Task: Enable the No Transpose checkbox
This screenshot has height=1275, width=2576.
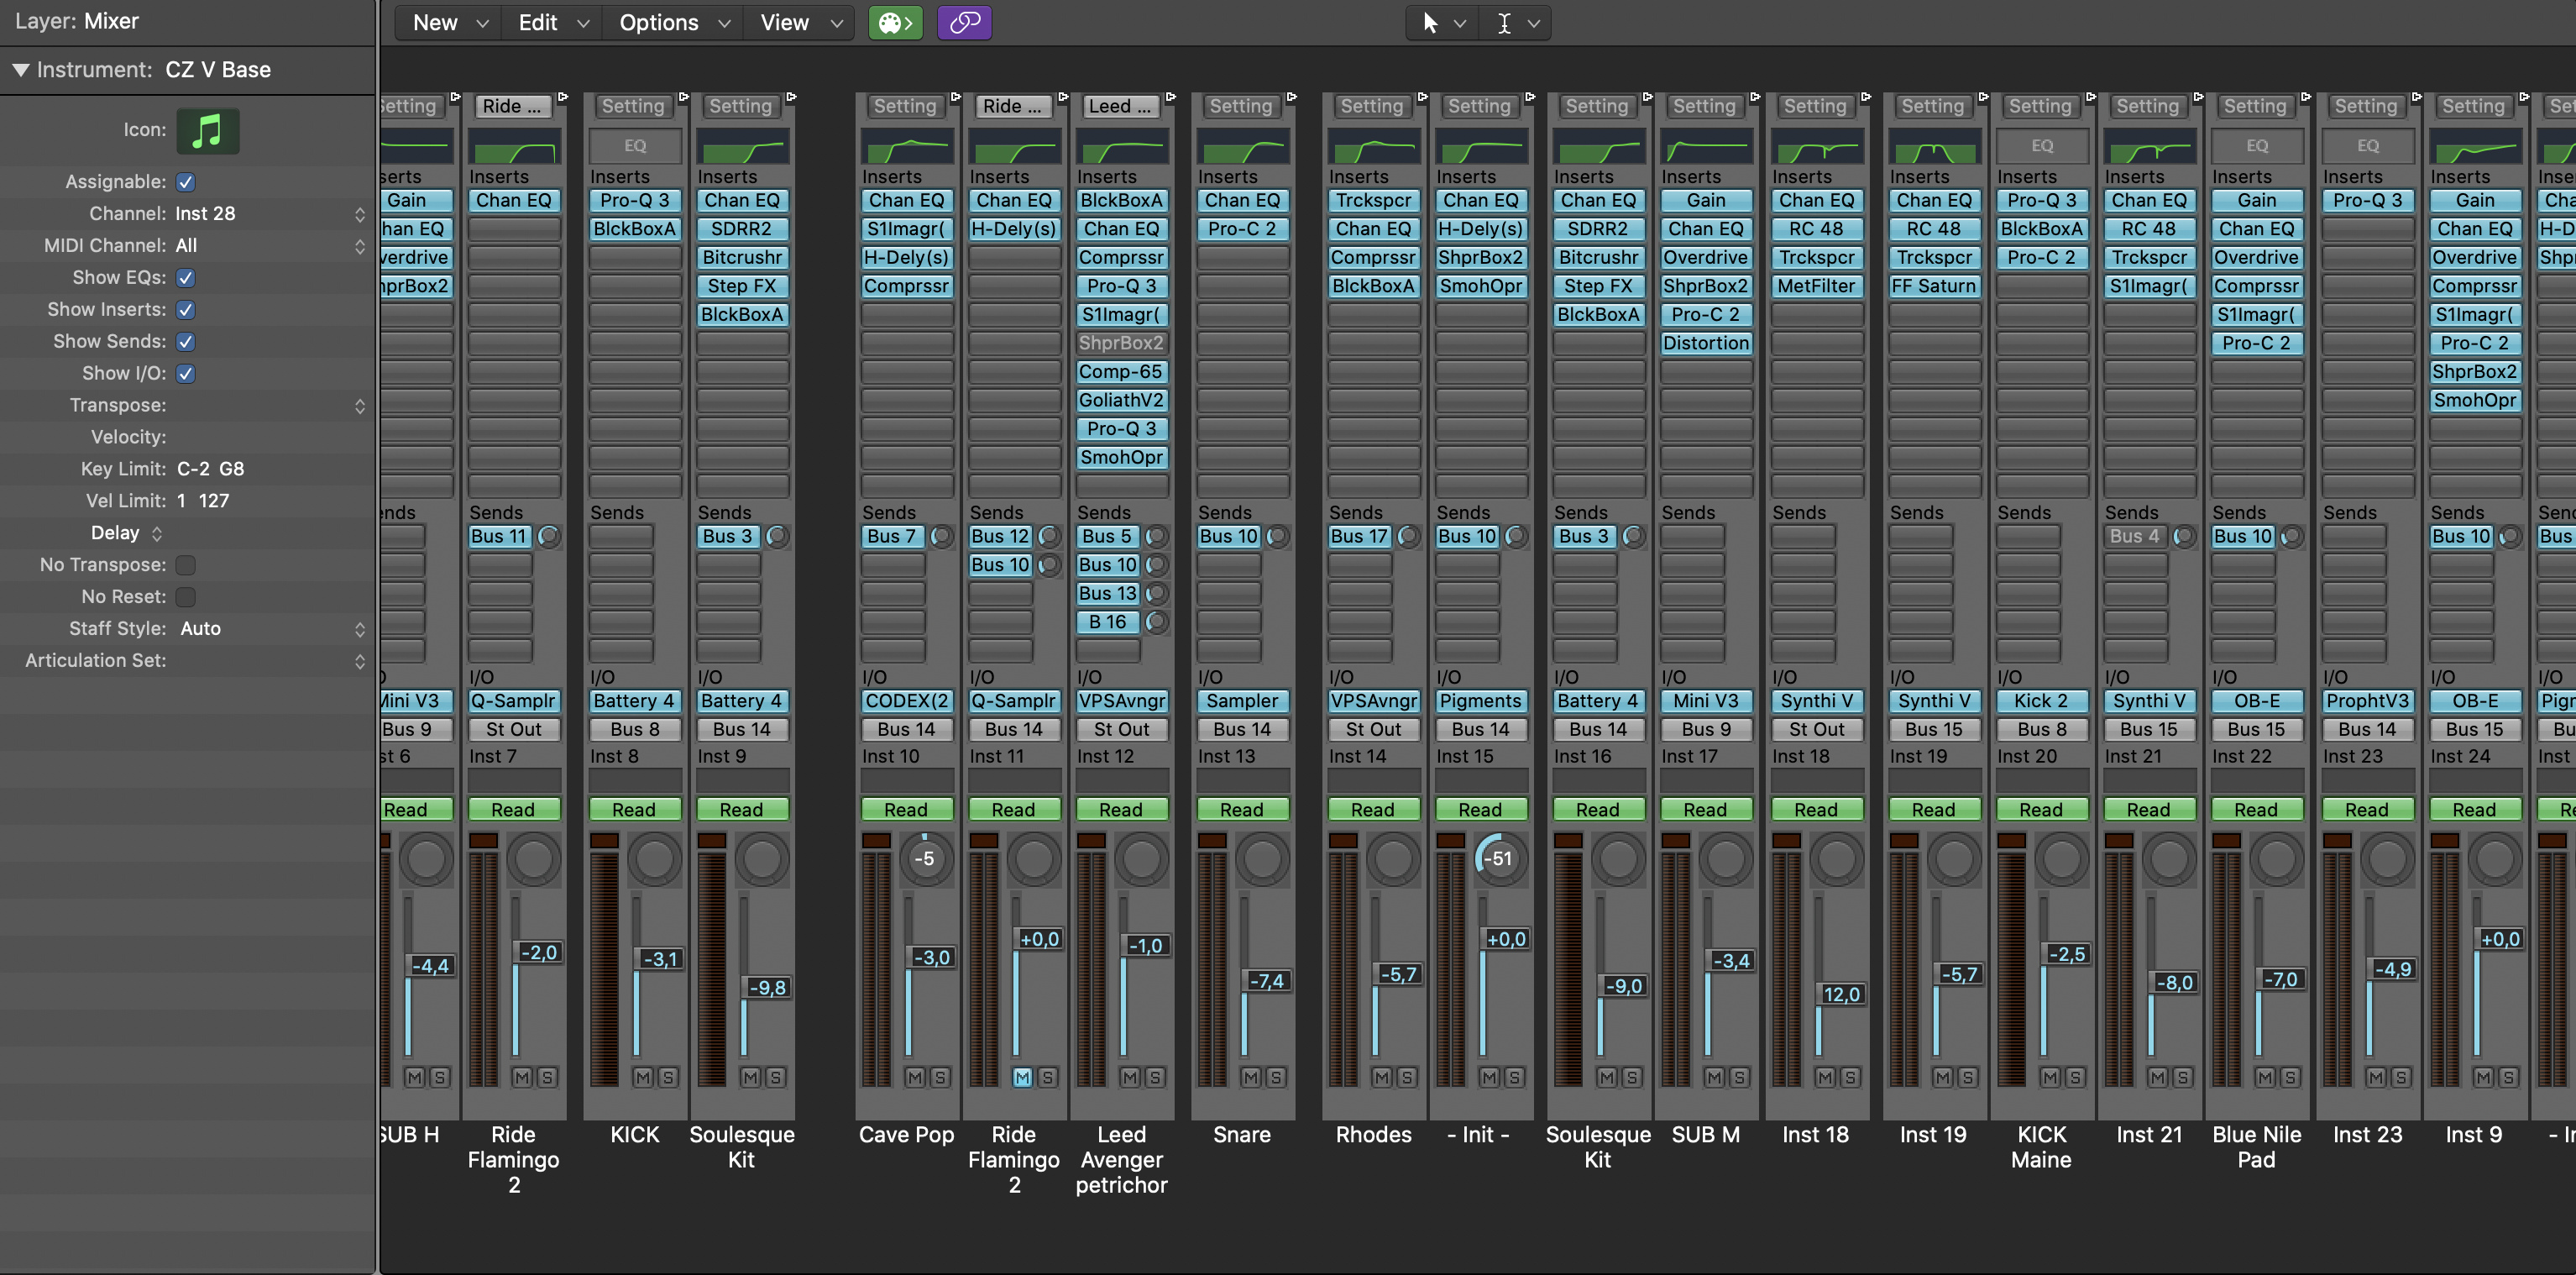Action: [x=185, y=565]
